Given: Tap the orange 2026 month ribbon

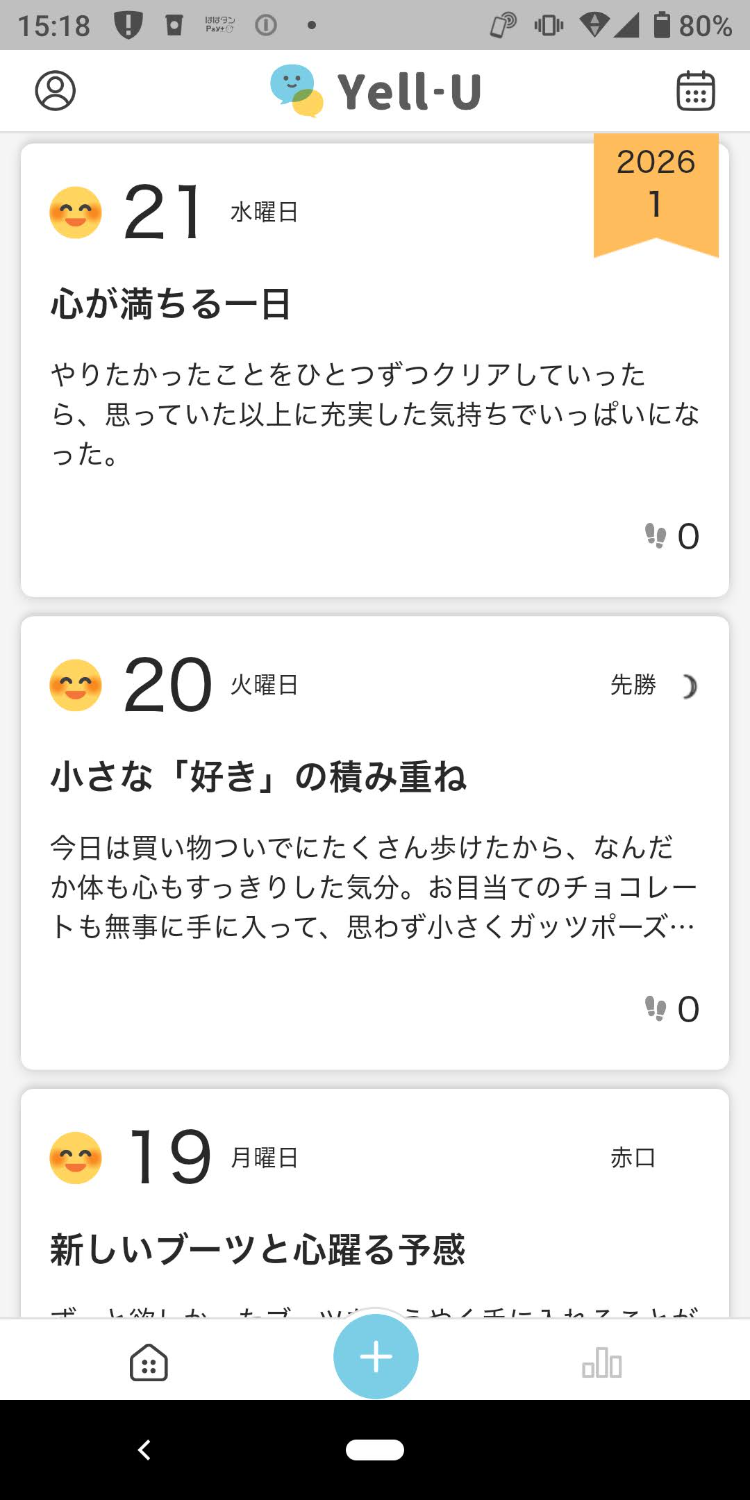Looking at the screenshot, I should point(656,192).
